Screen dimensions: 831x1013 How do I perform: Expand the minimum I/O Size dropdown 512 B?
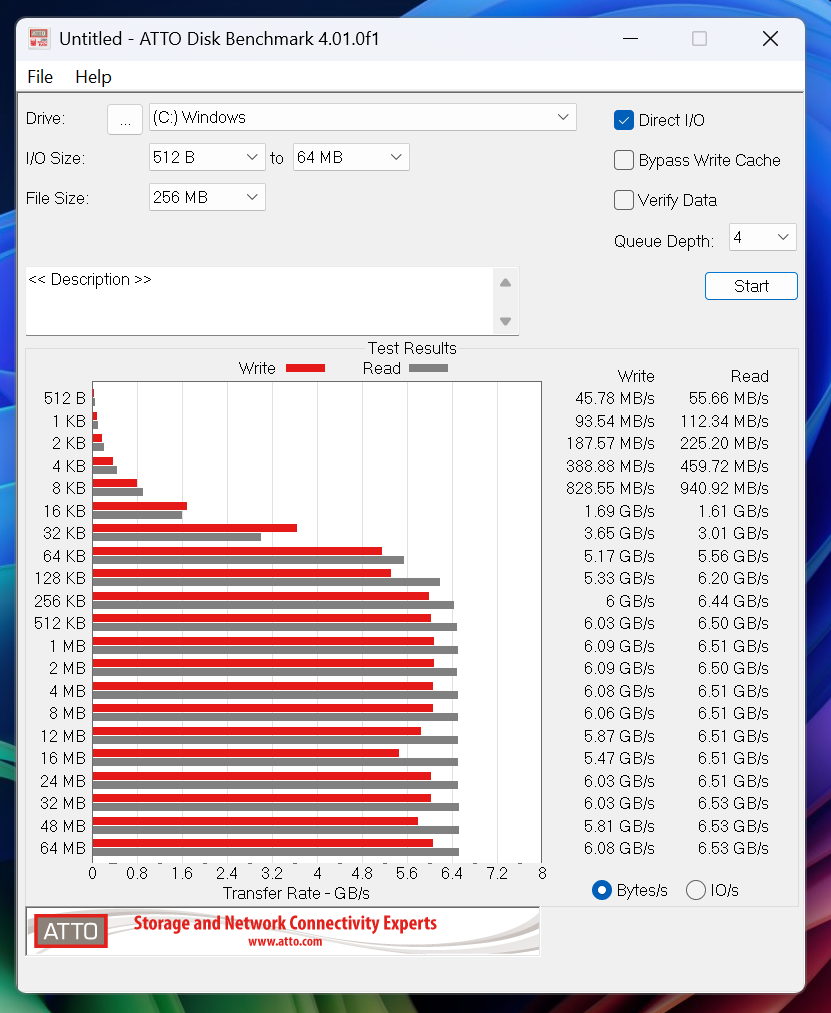207,157
